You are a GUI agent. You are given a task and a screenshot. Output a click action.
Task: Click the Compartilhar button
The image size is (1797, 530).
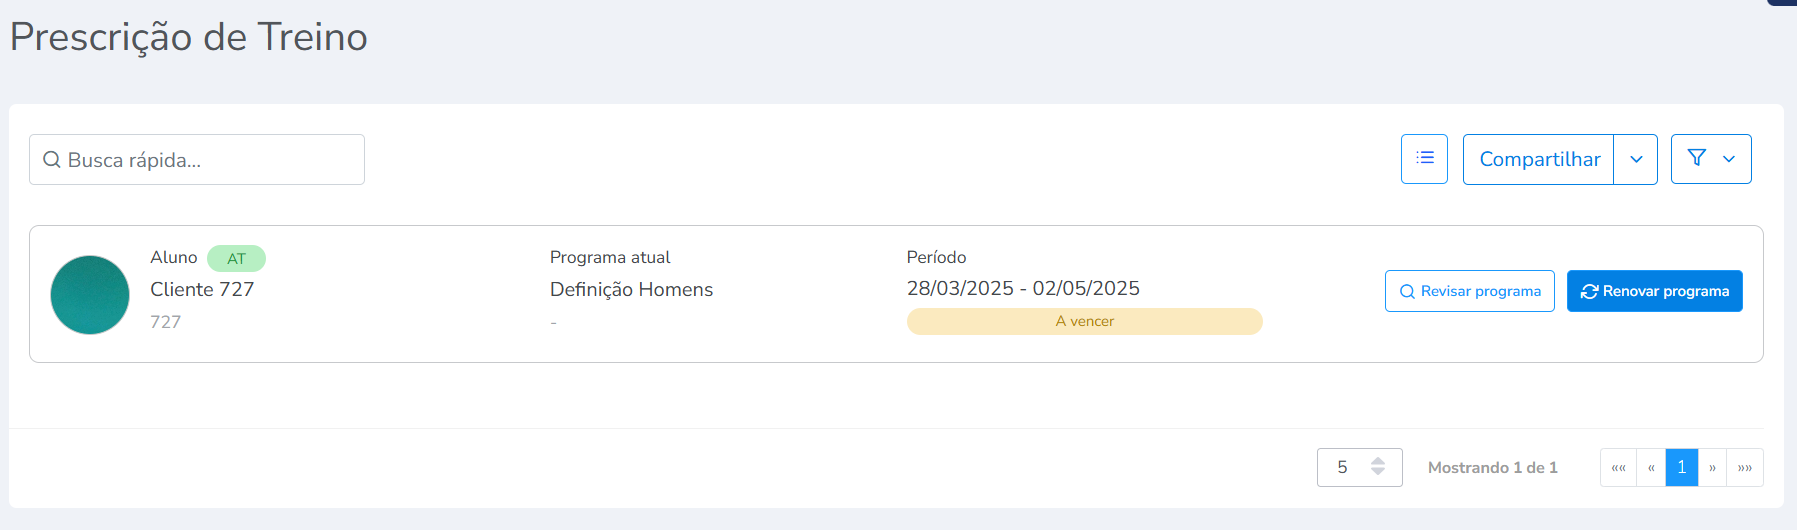click(x=1538, y=159)
